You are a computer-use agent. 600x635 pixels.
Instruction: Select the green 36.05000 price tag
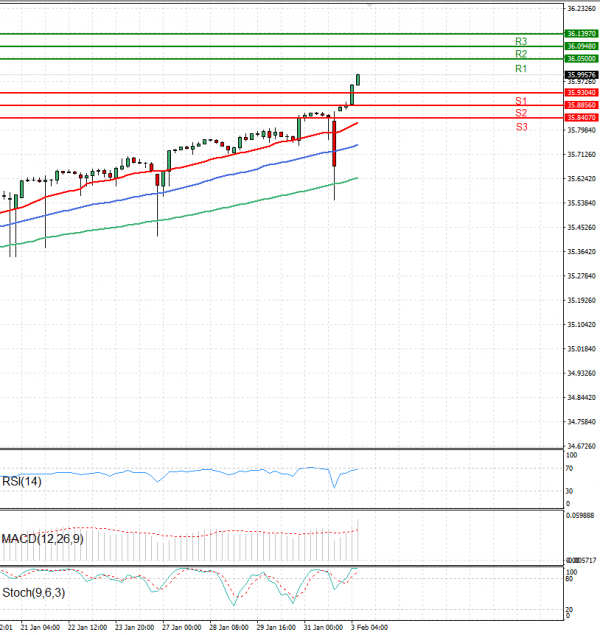581,59
